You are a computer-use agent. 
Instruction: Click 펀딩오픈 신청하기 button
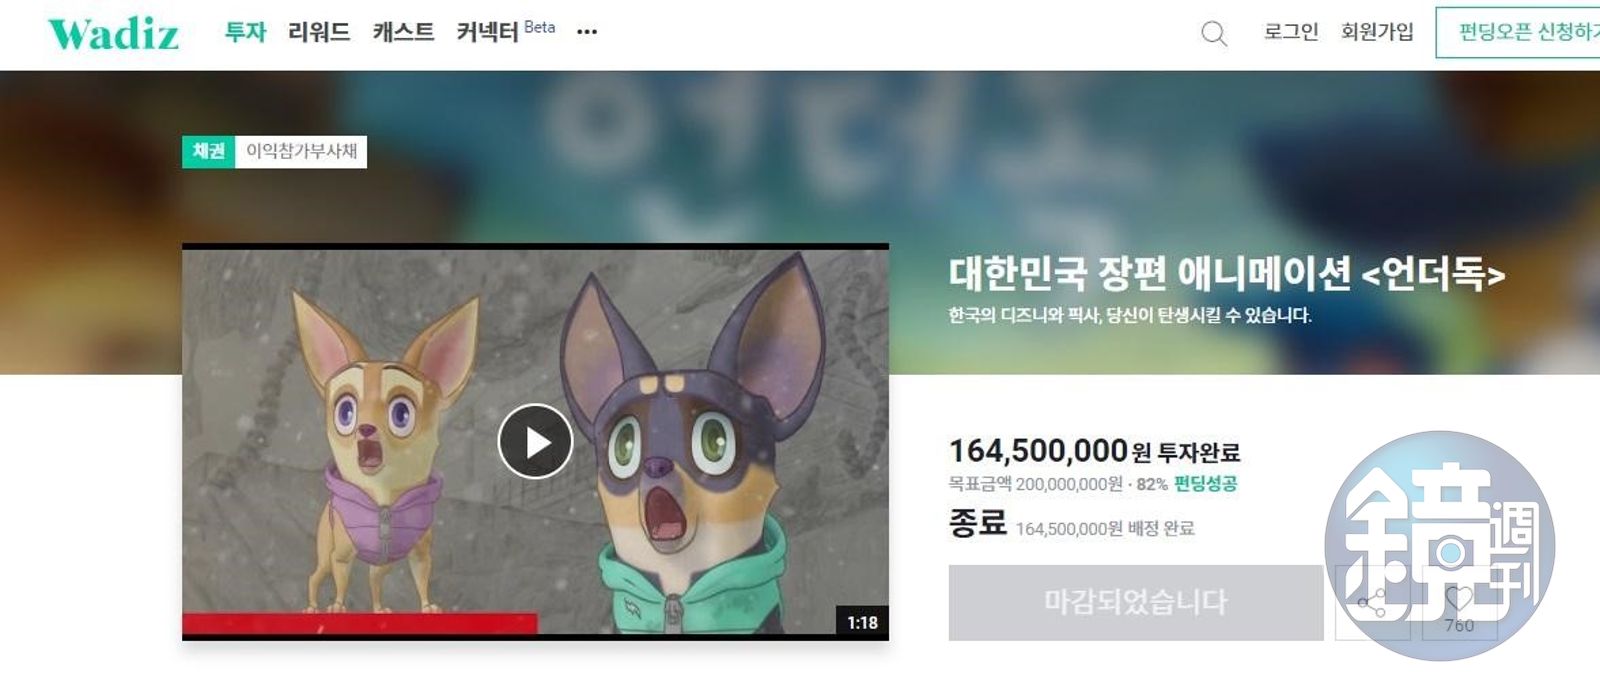coord(1518,32)
